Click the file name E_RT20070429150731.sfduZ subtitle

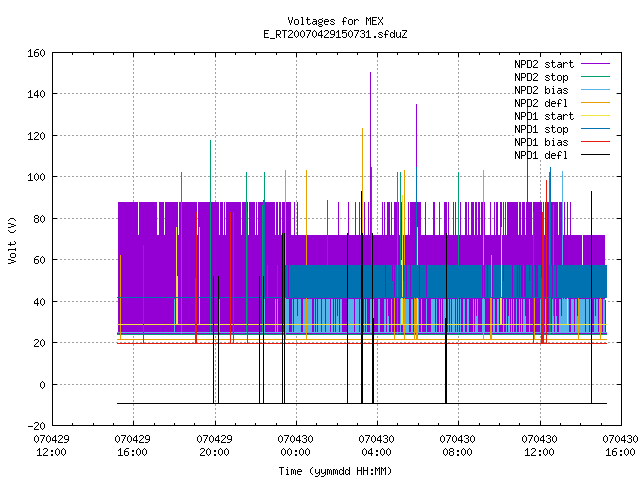tap(335, 34)
